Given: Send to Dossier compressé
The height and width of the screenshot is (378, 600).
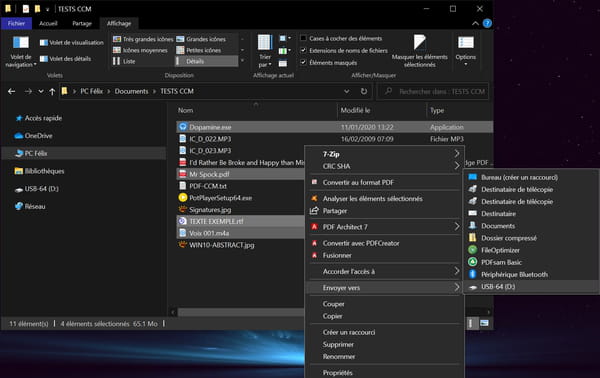Looking at the screenshot, I should 531,238.
